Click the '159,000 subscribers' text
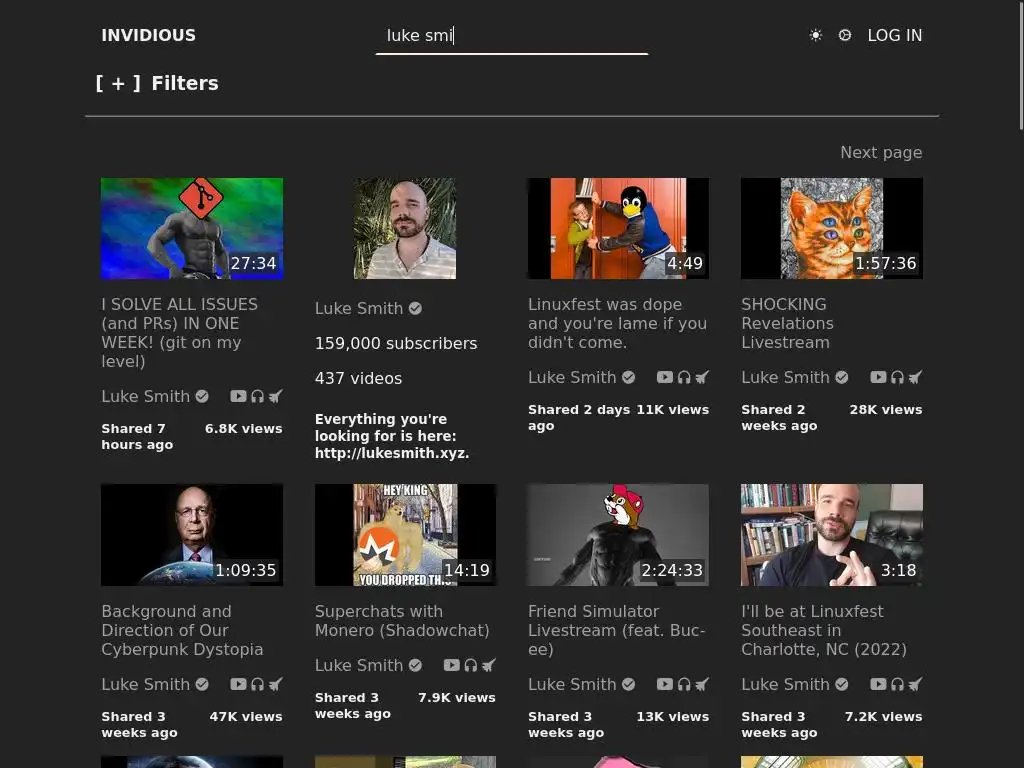The width and height of the screenshot is (1024, 768). pos(396,344)
